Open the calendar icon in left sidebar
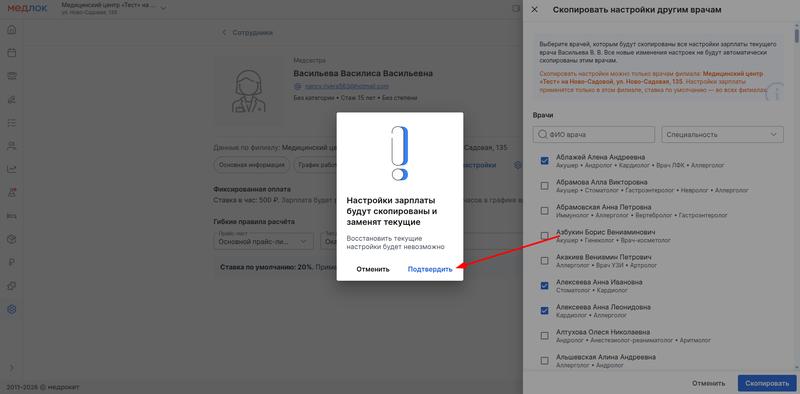Image resolution: width=800 pixels, height=394 pixels. [11, 53]
